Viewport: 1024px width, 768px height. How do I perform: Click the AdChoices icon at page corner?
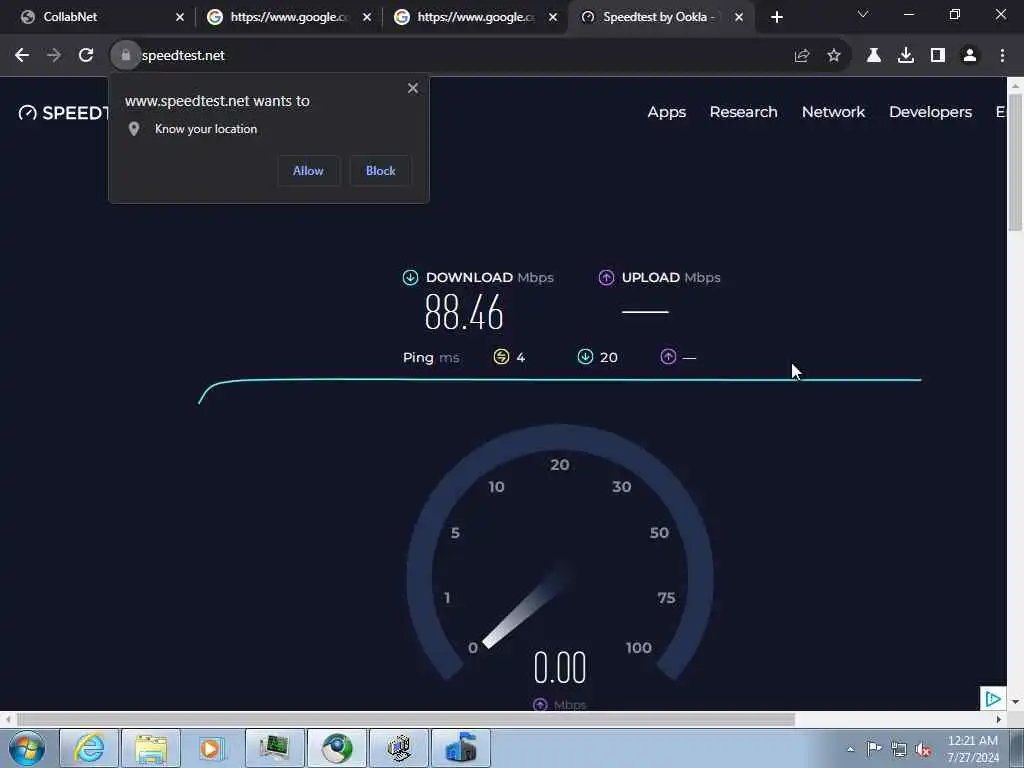[x=993, y=699]
